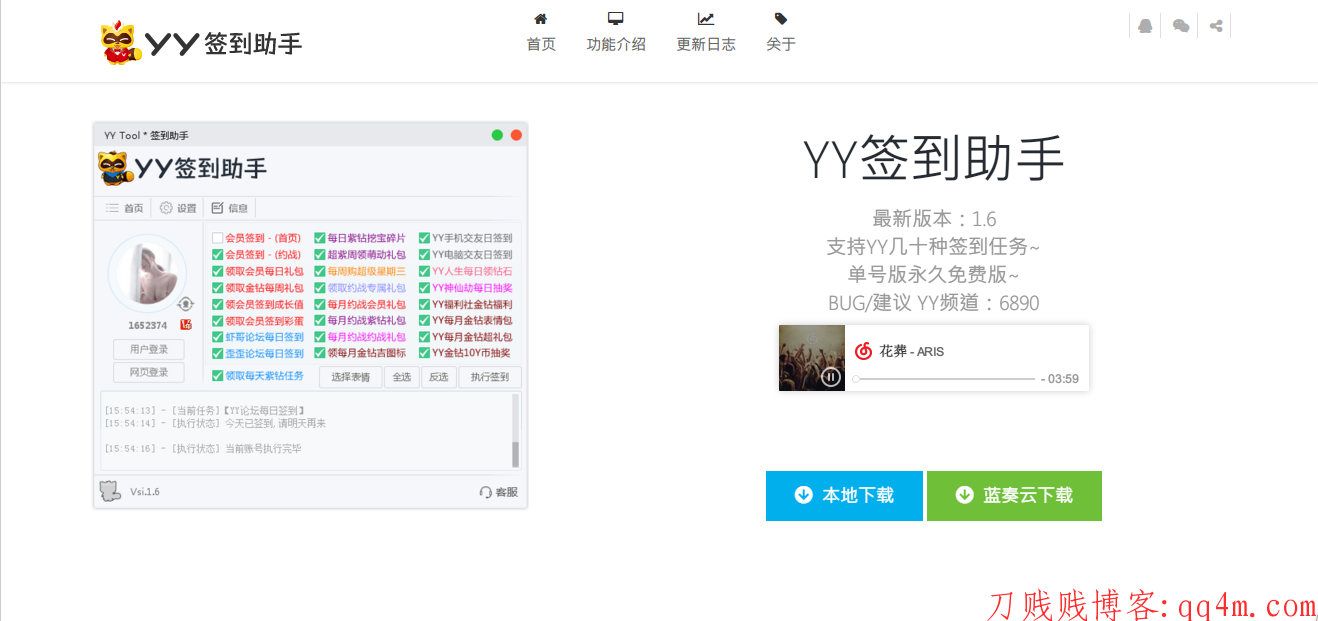Toggle 歪歪论坛每日签到 checkbox
The image size is (1318, 621).
pos(217,353)
